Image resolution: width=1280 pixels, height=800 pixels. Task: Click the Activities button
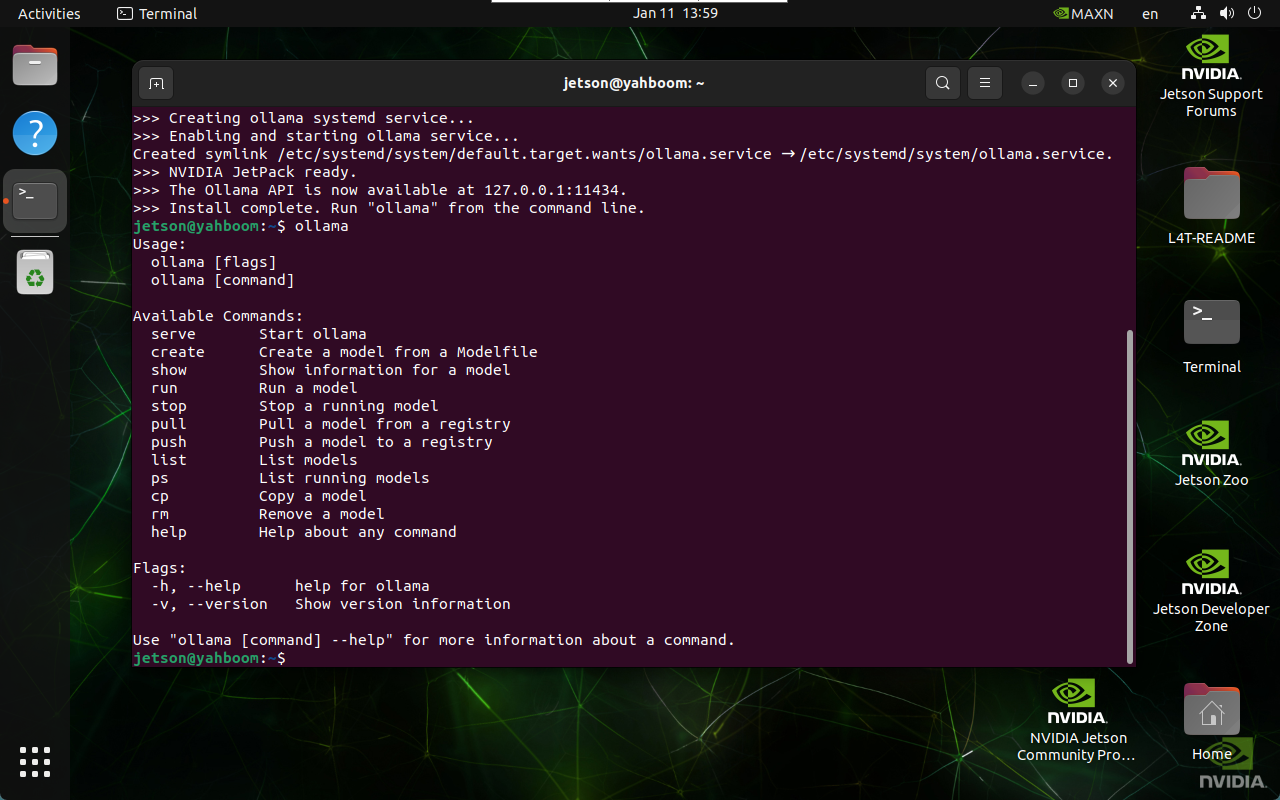[x=49, y=14]
